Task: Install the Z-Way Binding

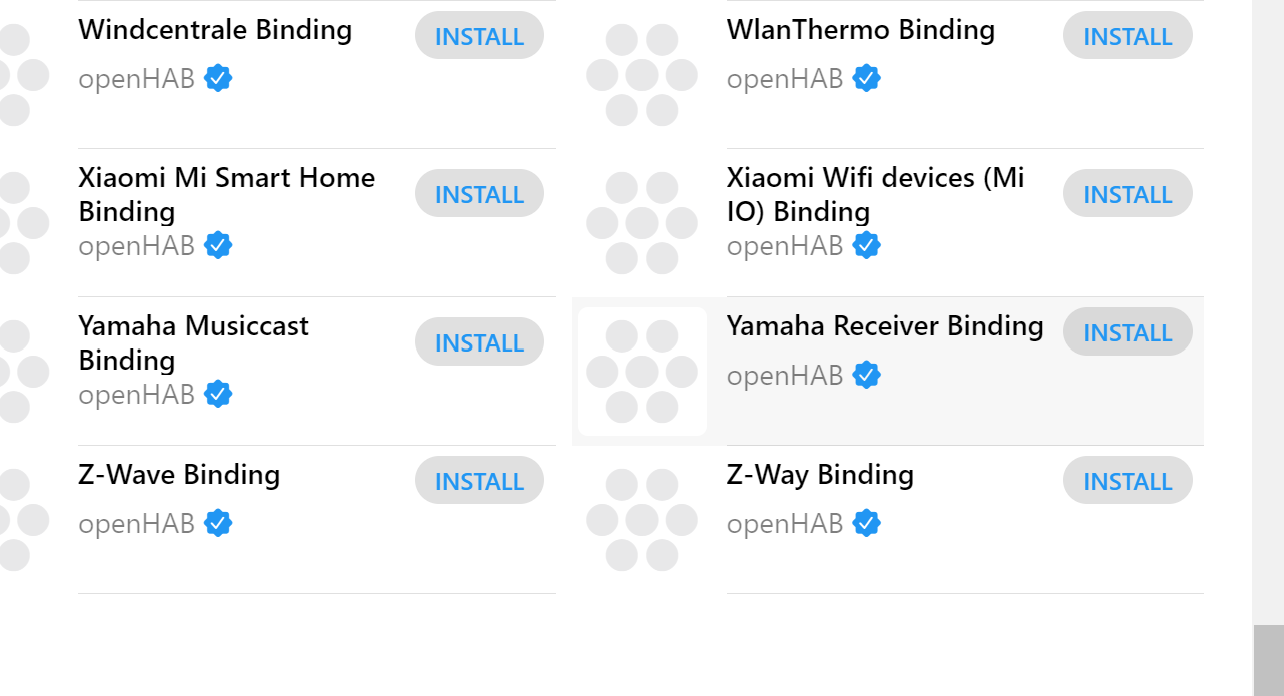Action: pyautogui.click(x=1127, y=481)
